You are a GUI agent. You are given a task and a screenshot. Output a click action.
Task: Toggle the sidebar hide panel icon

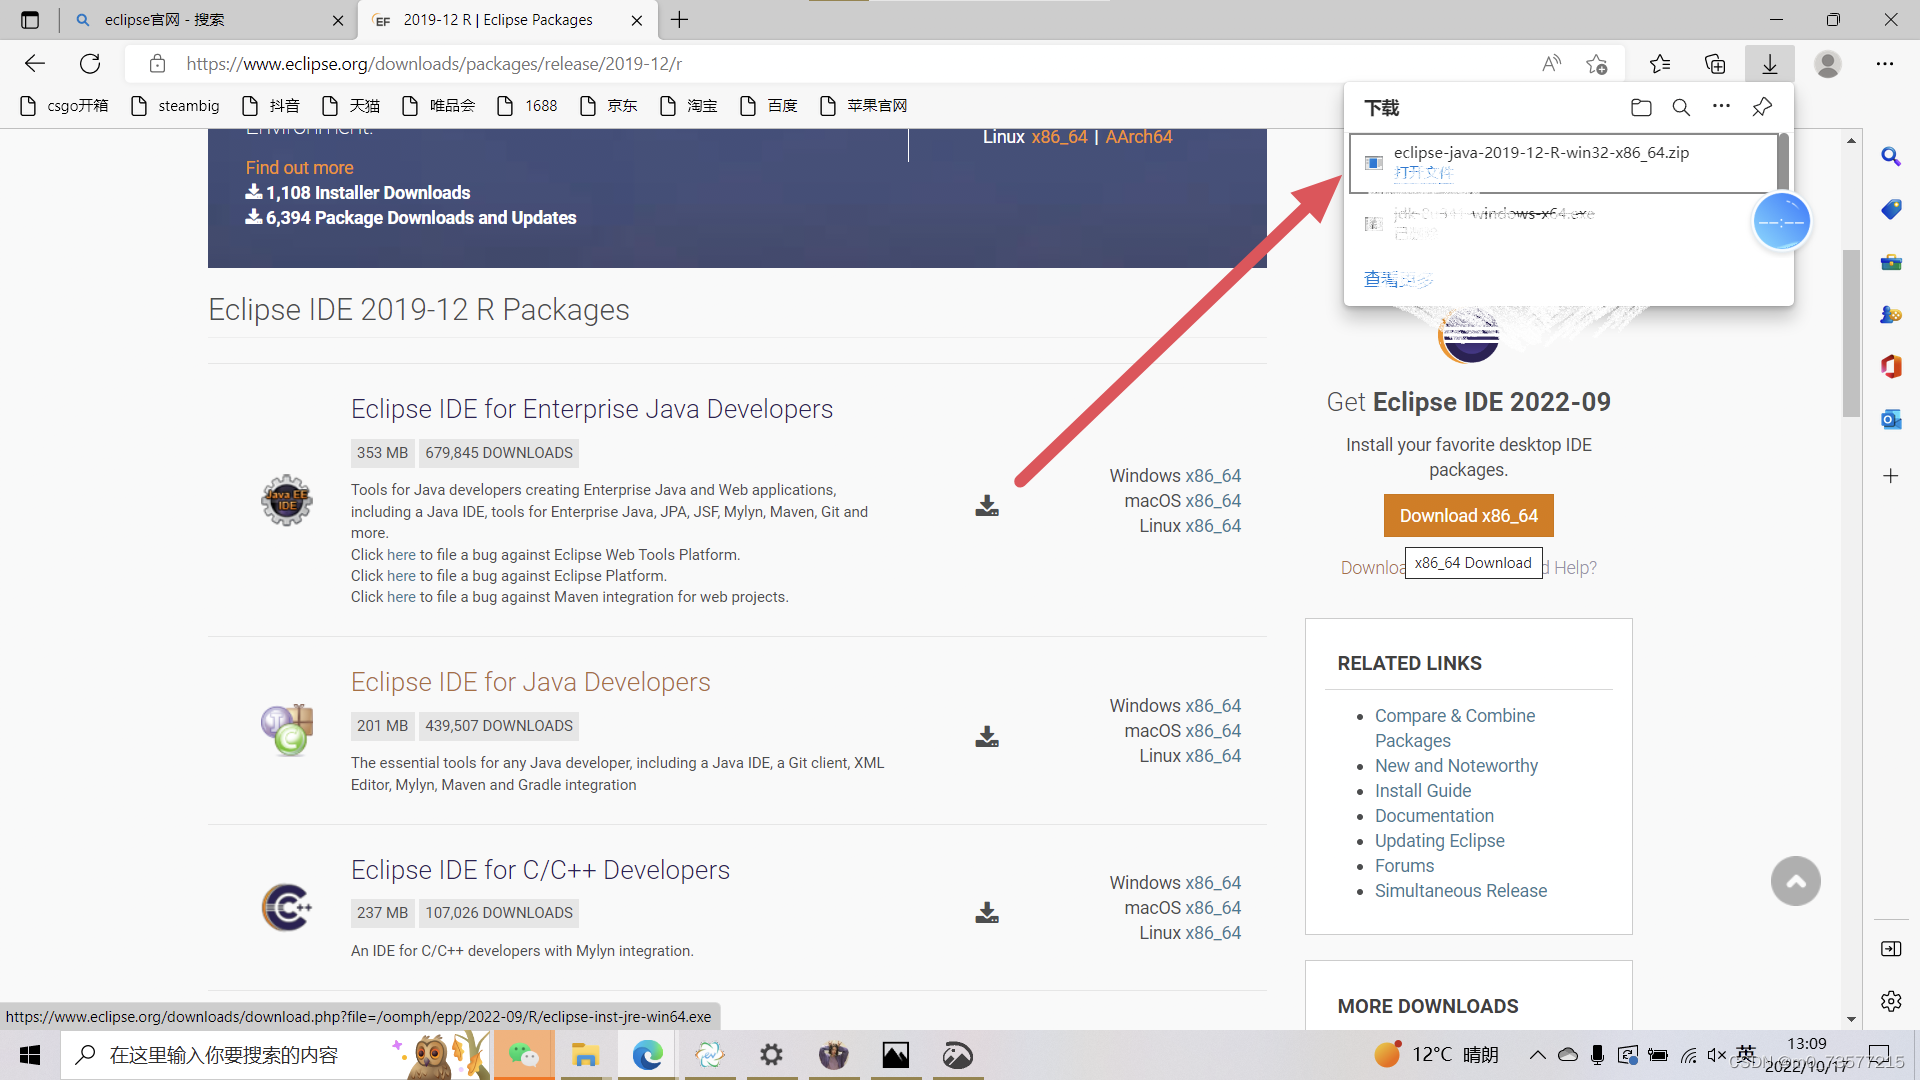[1891, 949]
